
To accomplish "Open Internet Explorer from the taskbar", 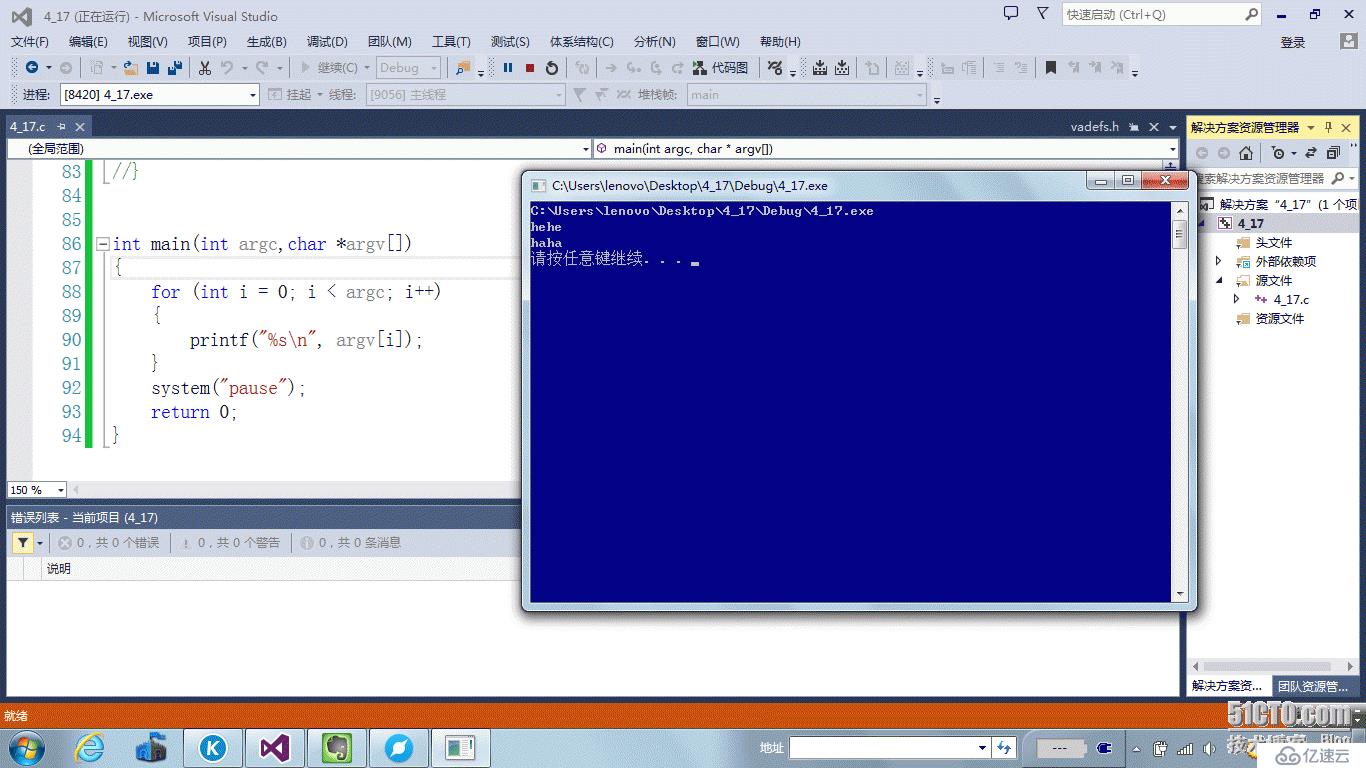I will (90, 747).
